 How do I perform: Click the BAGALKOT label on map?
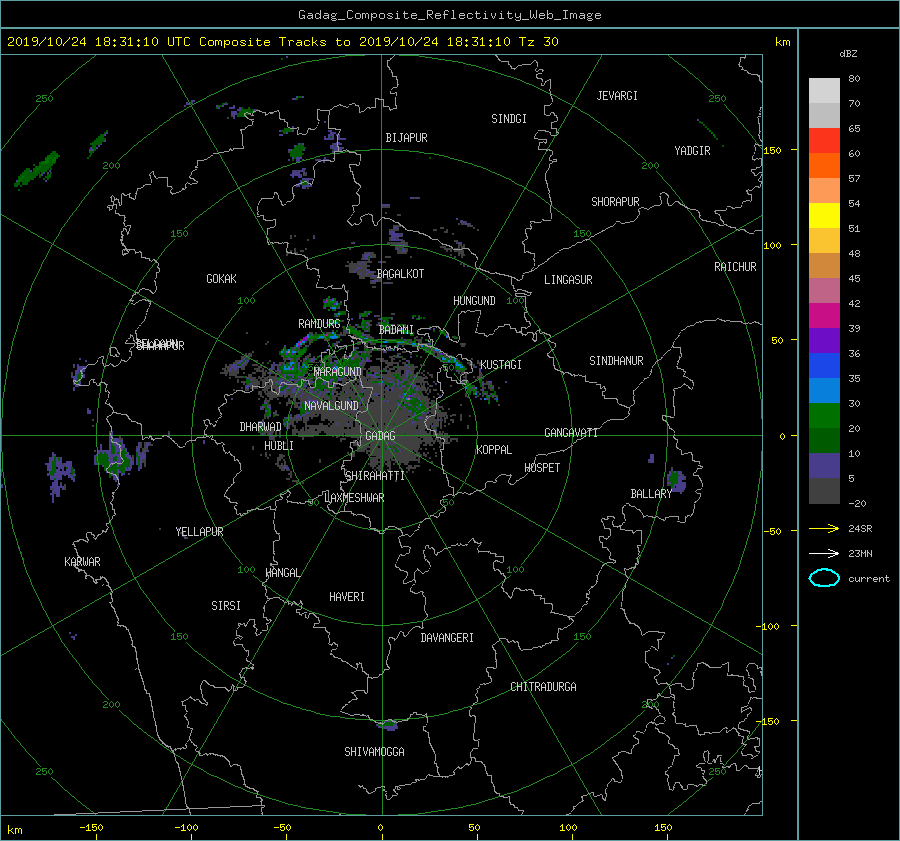(400, 274)
